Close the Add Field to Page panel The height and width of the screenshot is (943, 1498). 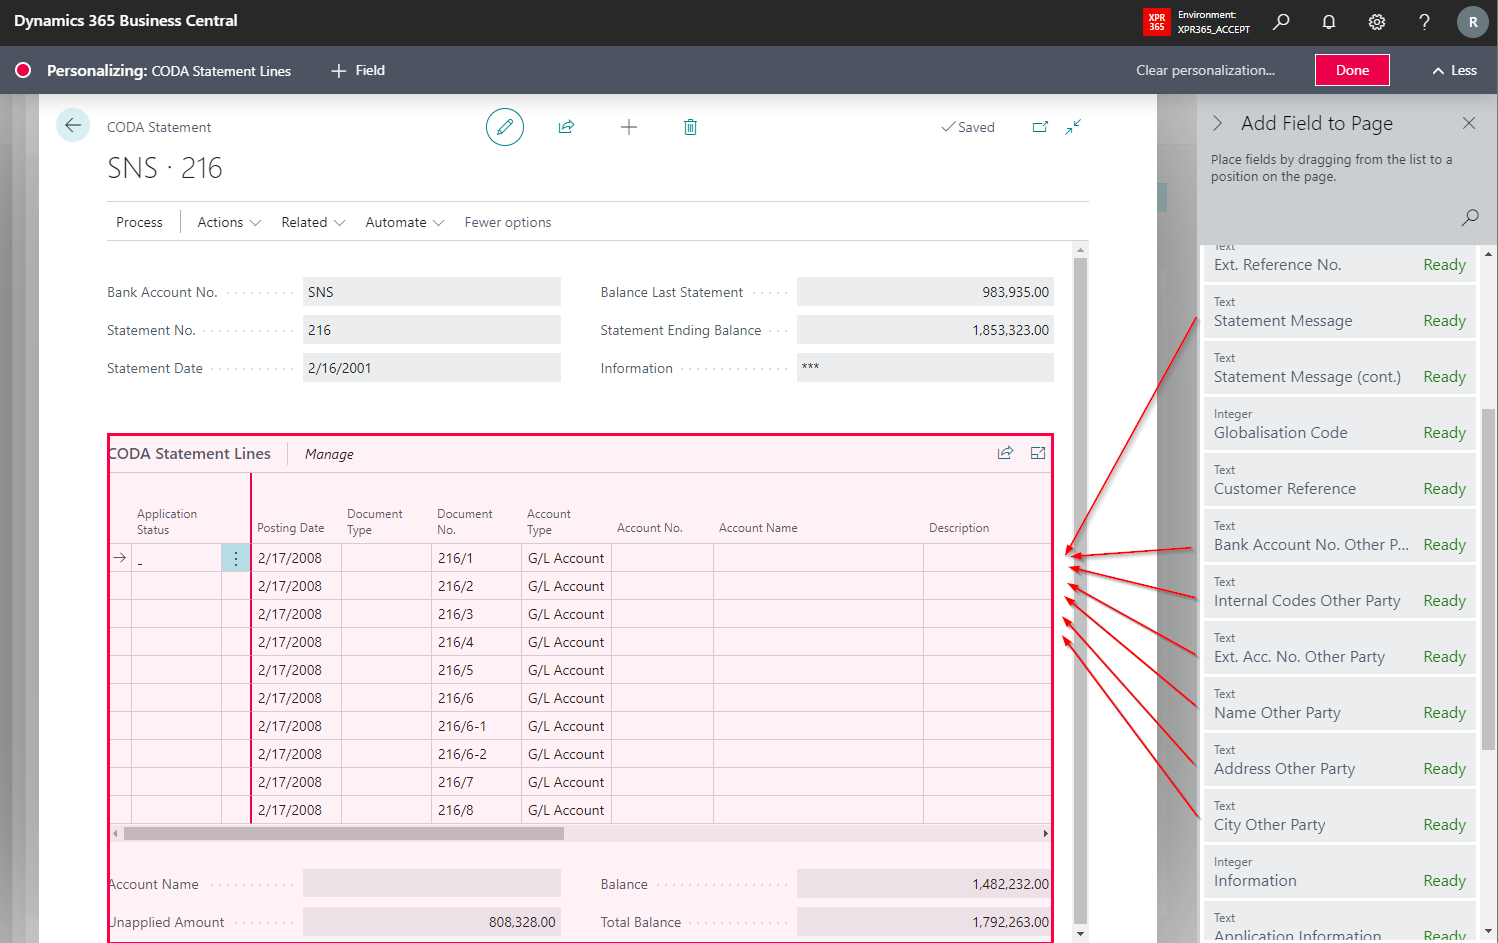[x=1468, y=123]
